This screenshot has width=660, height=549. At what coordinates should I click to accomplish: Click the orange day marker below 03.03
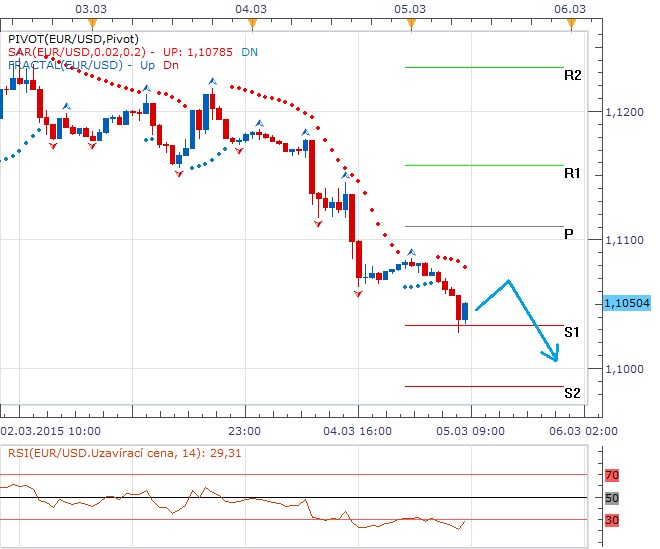tap(91, 22)
